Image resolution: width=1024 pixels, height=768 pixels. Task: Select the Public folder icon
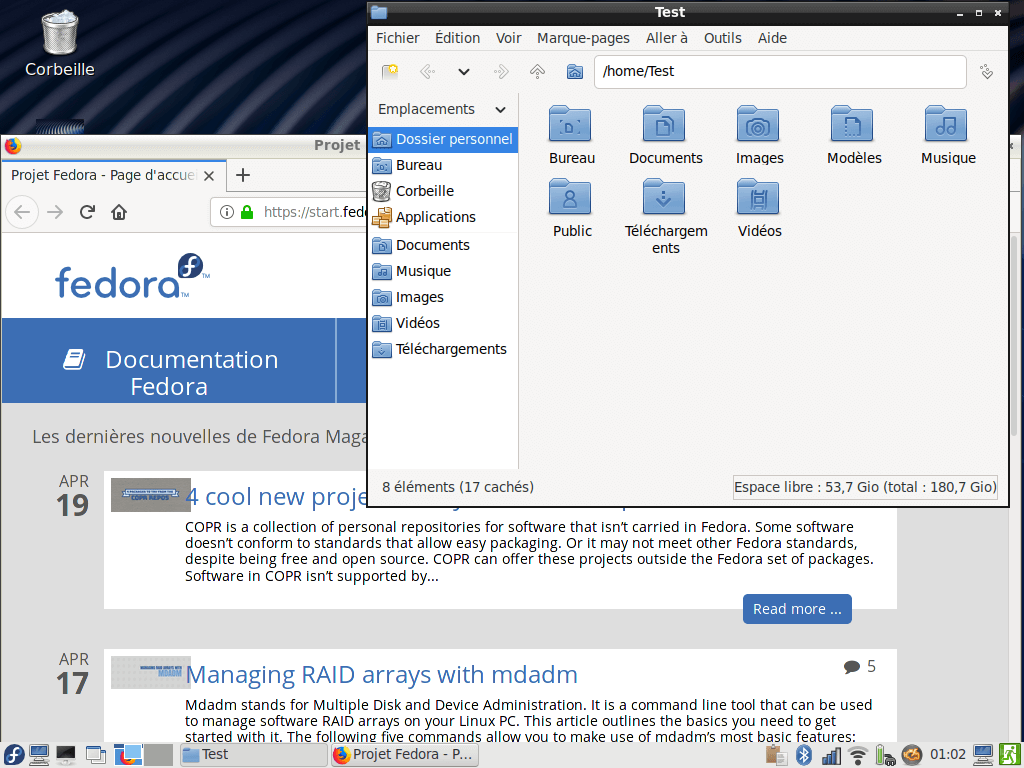pyautogui.click(x=570, y=196)
